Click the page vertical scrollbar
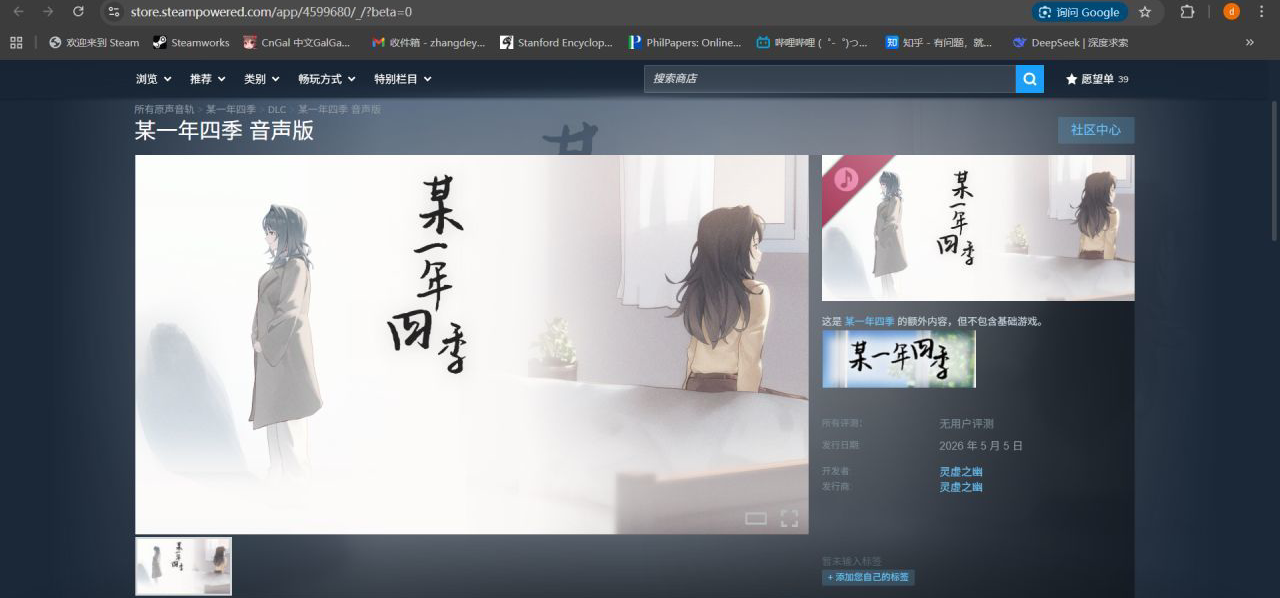1280x598 pixels. 1274,170
